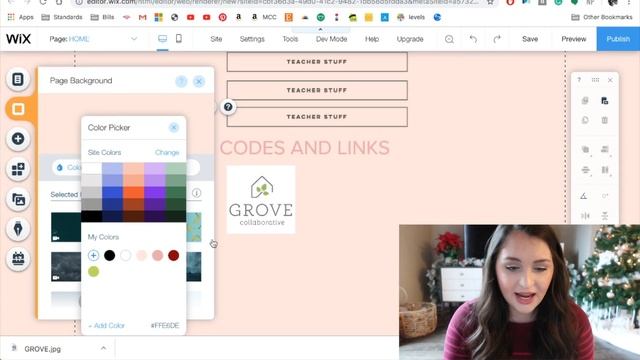The height and width of the screenshot is (360, 640).
Task: Open the Media sidebar icon
Action: [18, 199]
